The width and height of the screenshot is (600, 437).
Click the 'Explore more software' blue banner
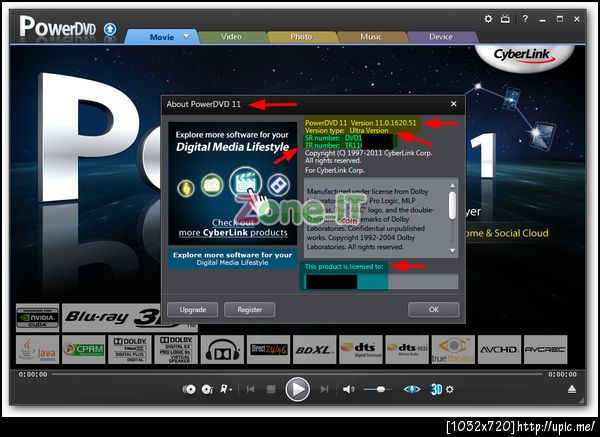click(x=232, y=259)
